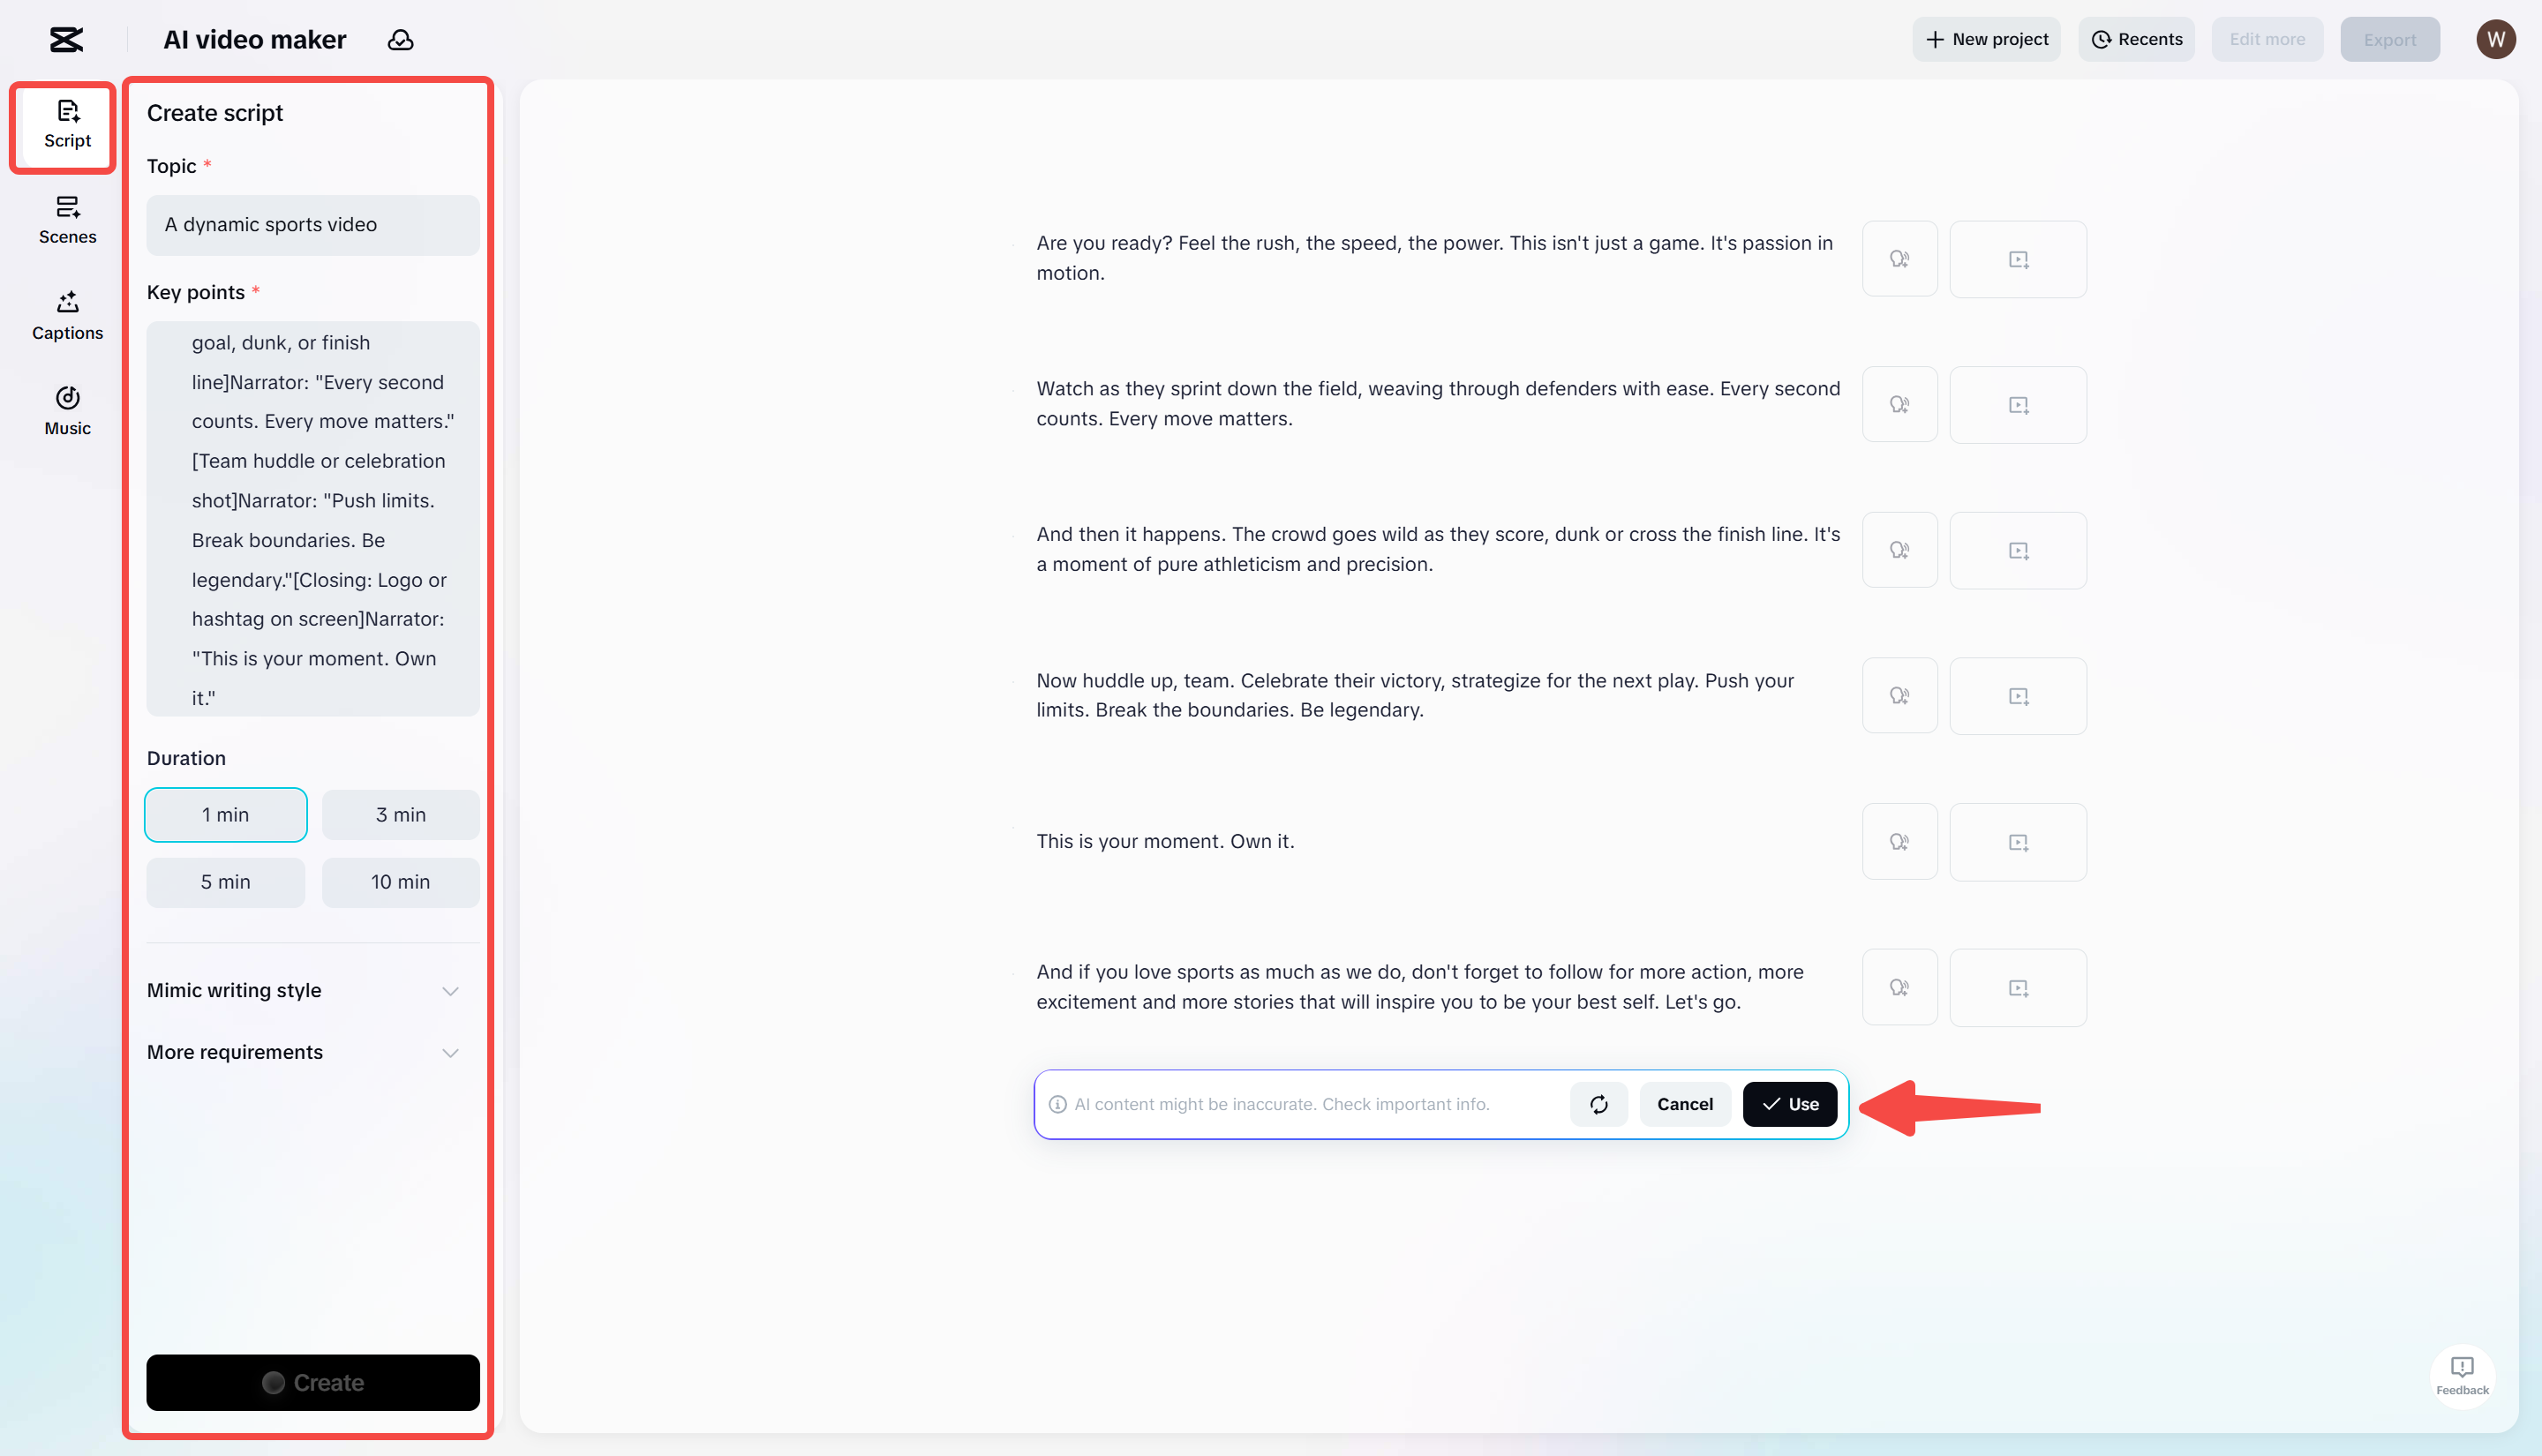Select the Script panel icon
Viewport: 2542px width, 1456px height.
pos(66,126)
